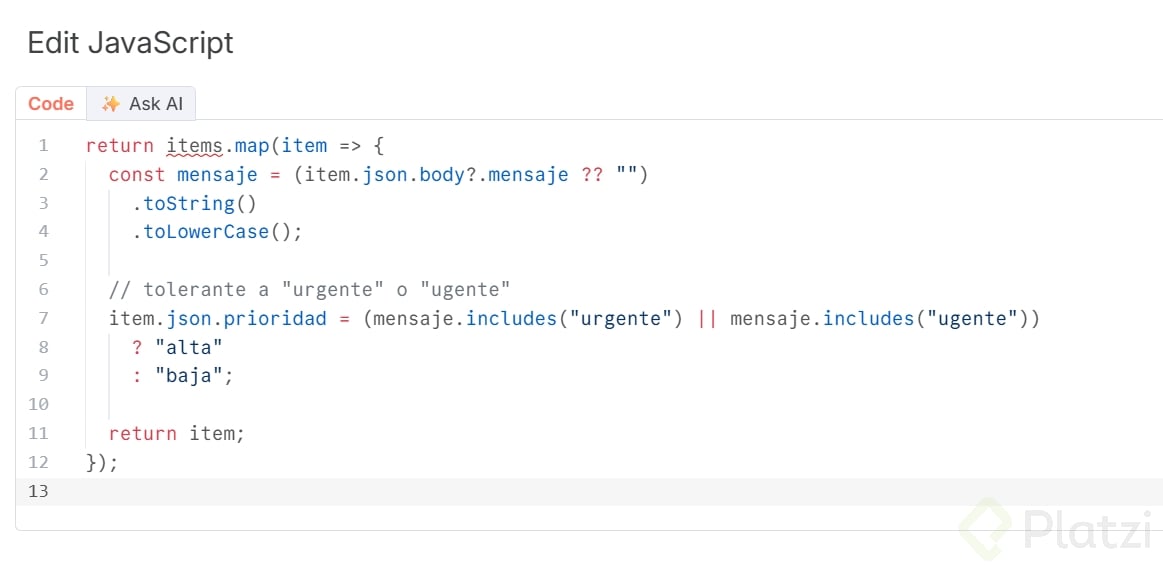
Task: Click the "ugente" string in second includes
Action: [x=979, y=319]
